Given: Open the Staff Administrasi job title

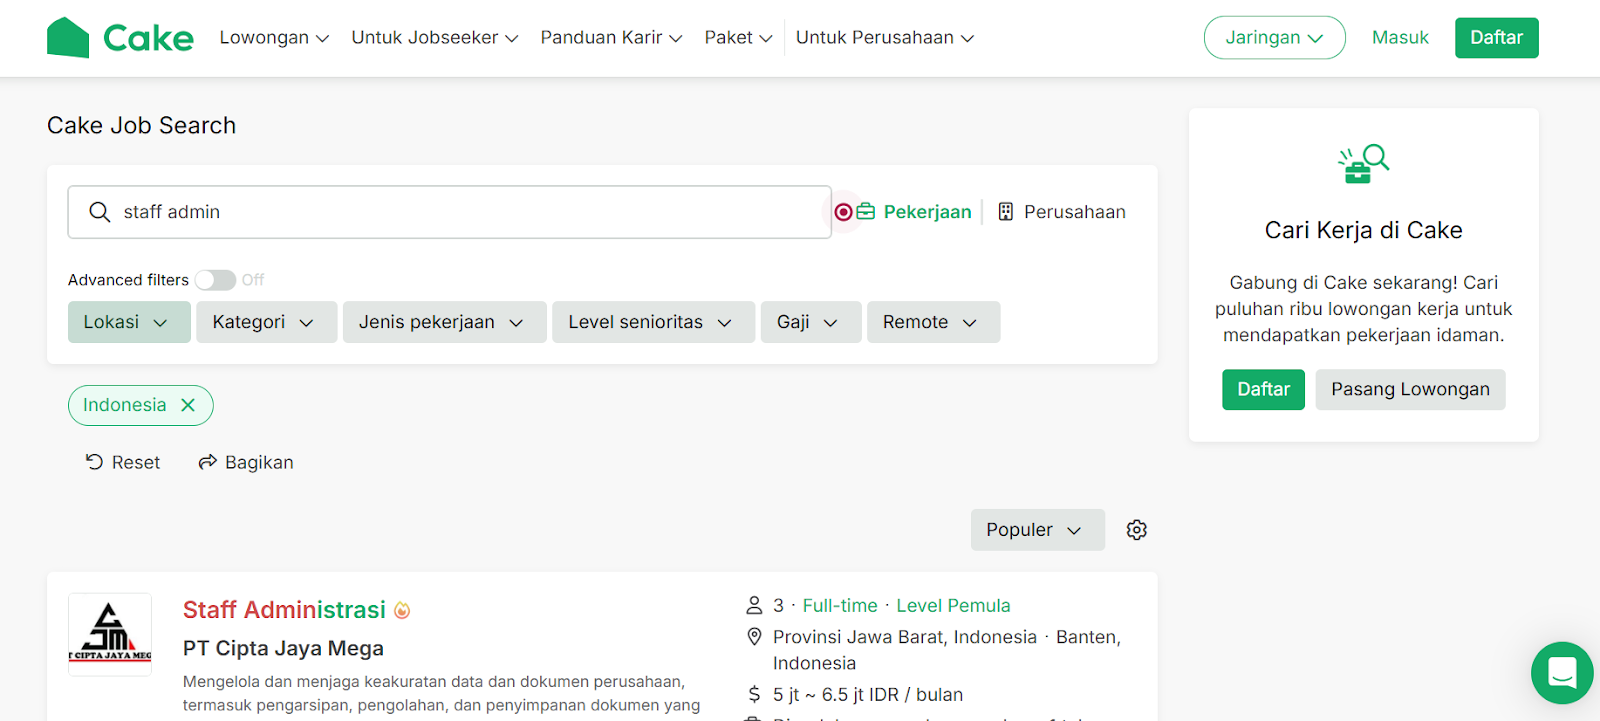Looking at the screenshot, I should 284,610.
